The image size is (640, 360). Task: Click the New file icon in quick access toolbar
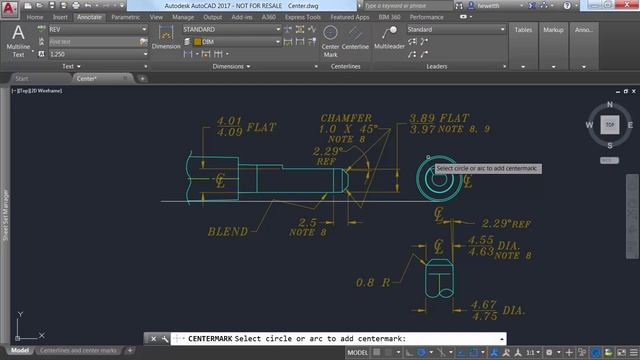[x=28, y=6]
